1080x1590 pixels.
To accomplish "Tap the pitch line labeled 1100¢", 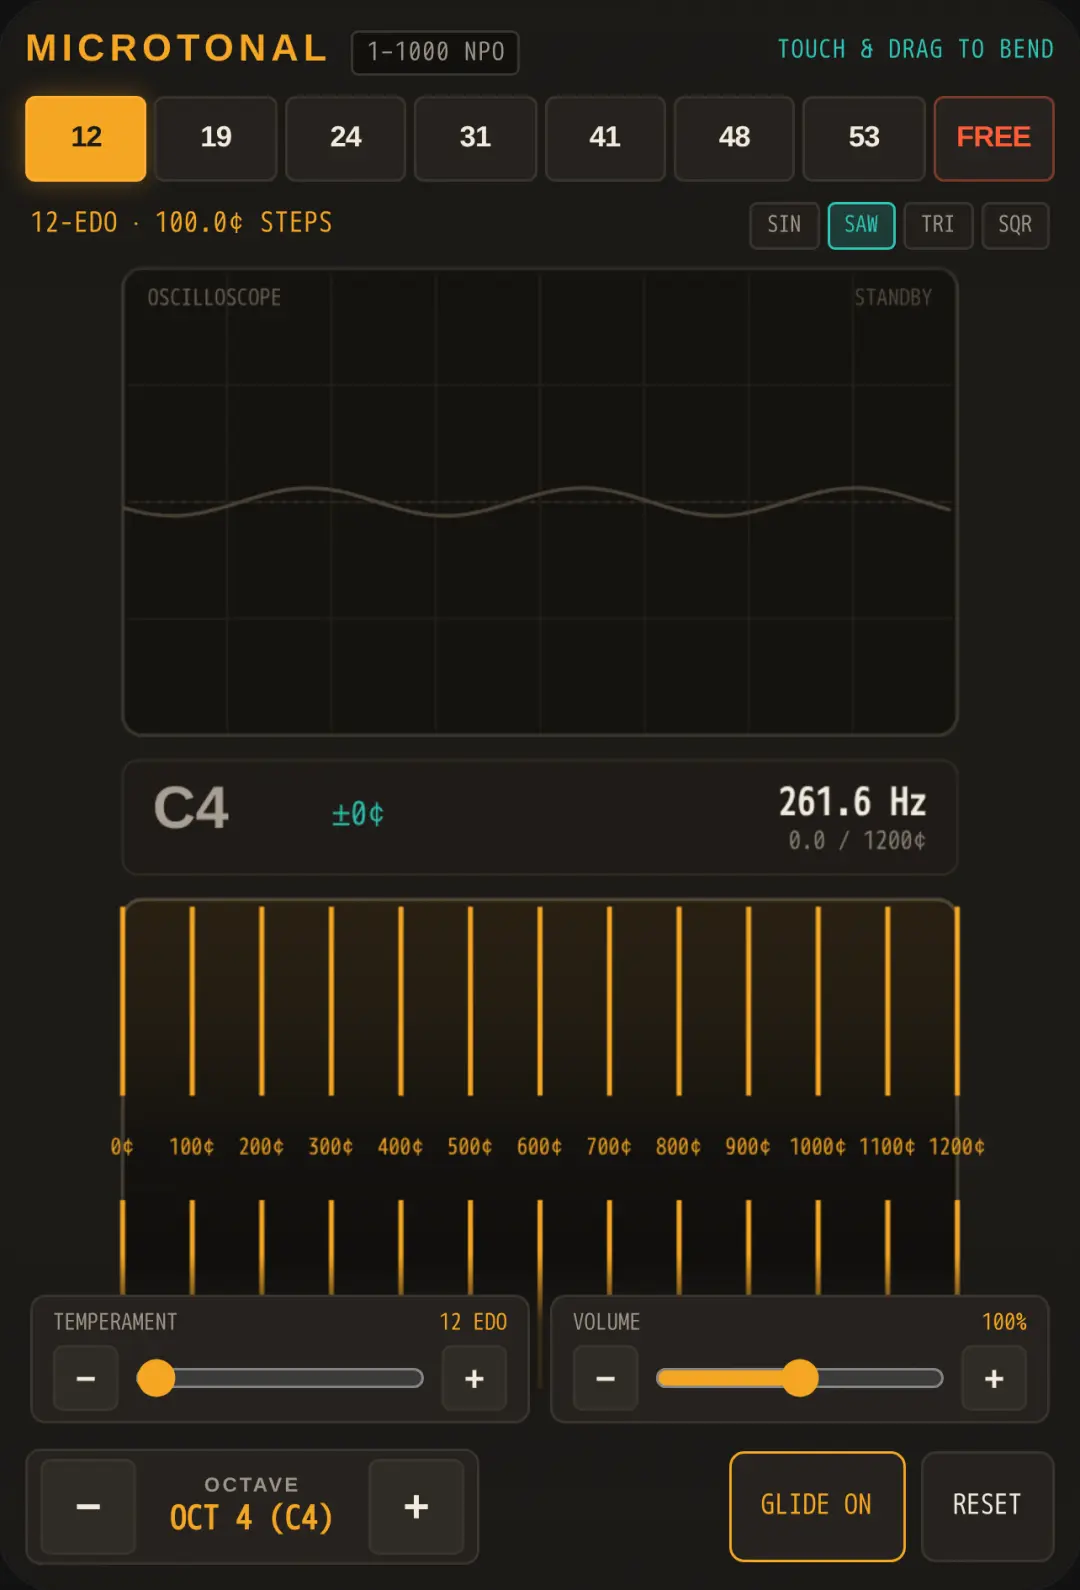I will point(887,1000).
